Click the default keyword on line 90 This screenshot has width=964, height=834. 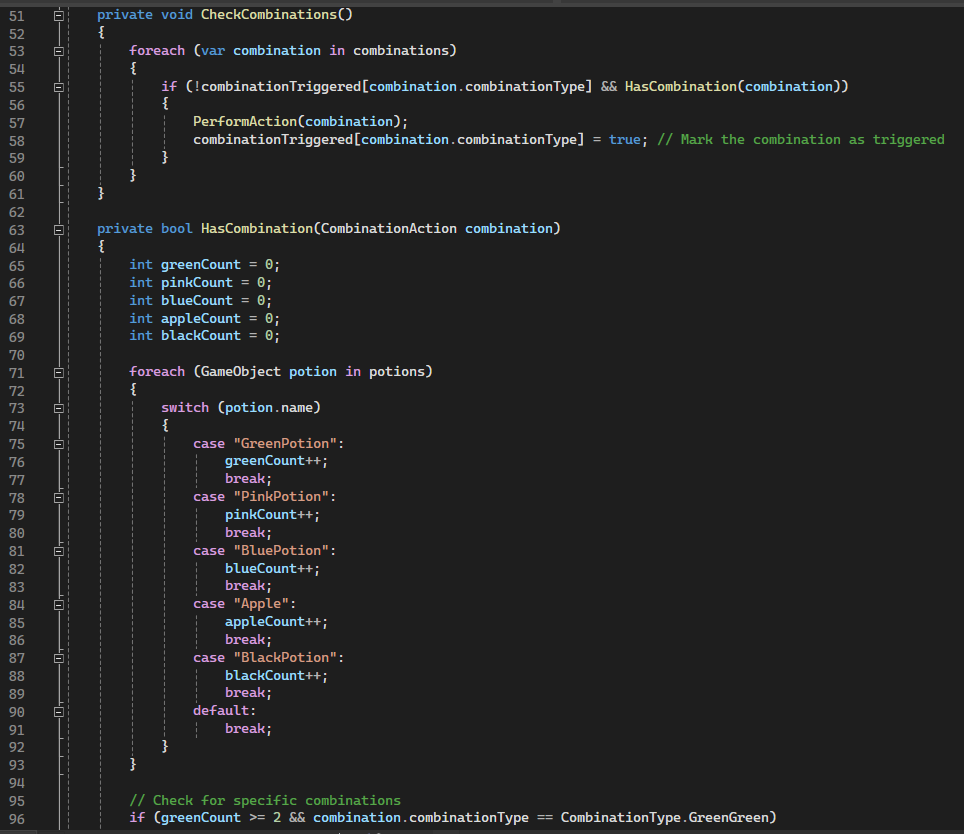click(221, 711)
